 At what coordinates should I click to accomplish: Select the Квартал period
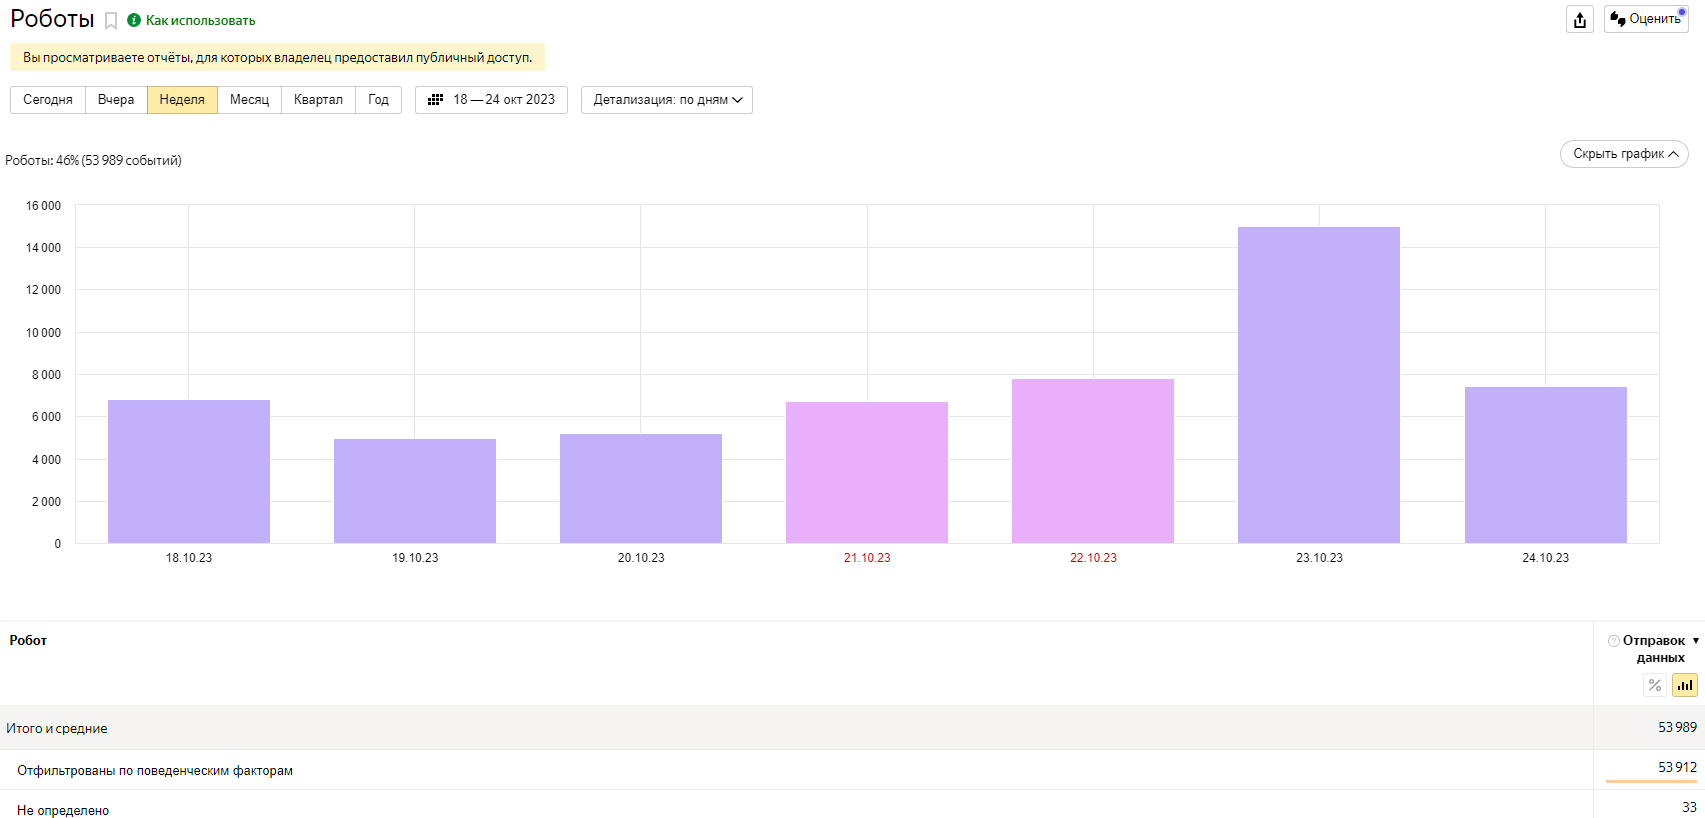click(318, 100)
